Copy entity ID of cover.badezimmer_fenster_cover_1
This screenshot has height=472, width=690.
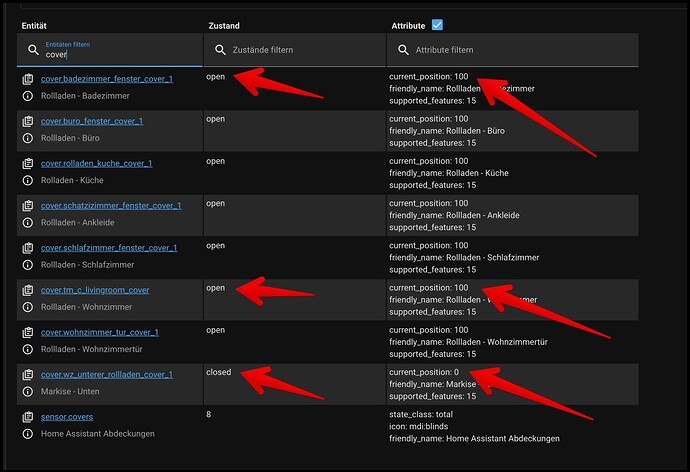pos(28,79)
